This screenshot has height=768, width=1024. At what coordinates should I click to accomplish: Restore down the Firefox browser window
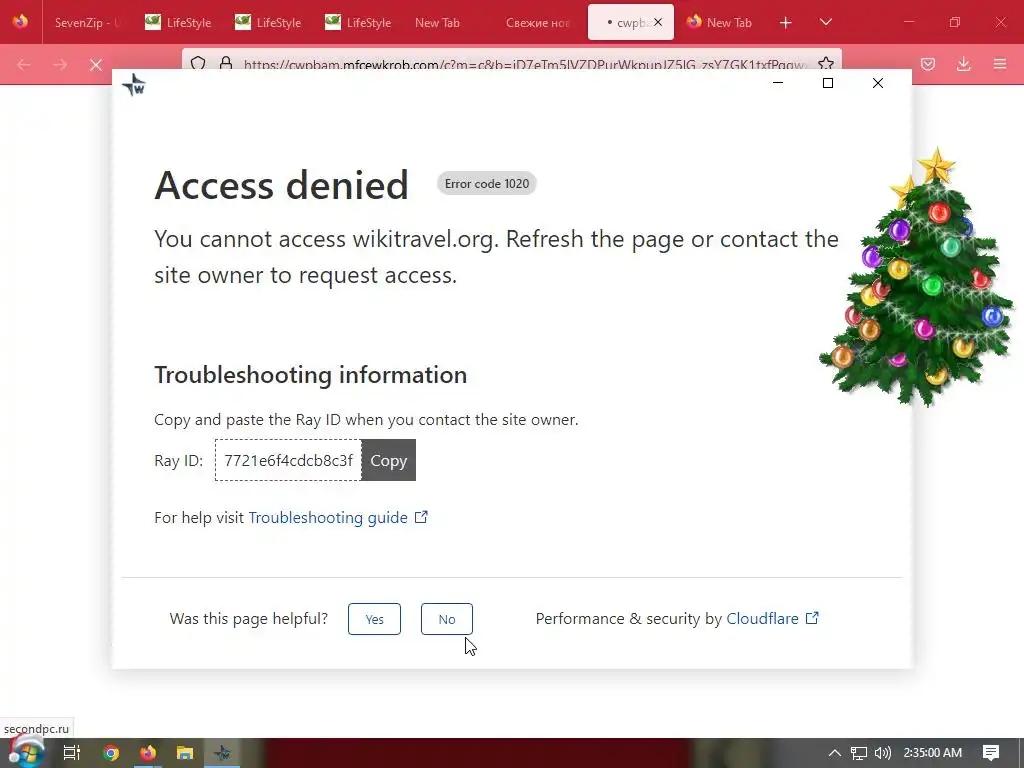955,22
